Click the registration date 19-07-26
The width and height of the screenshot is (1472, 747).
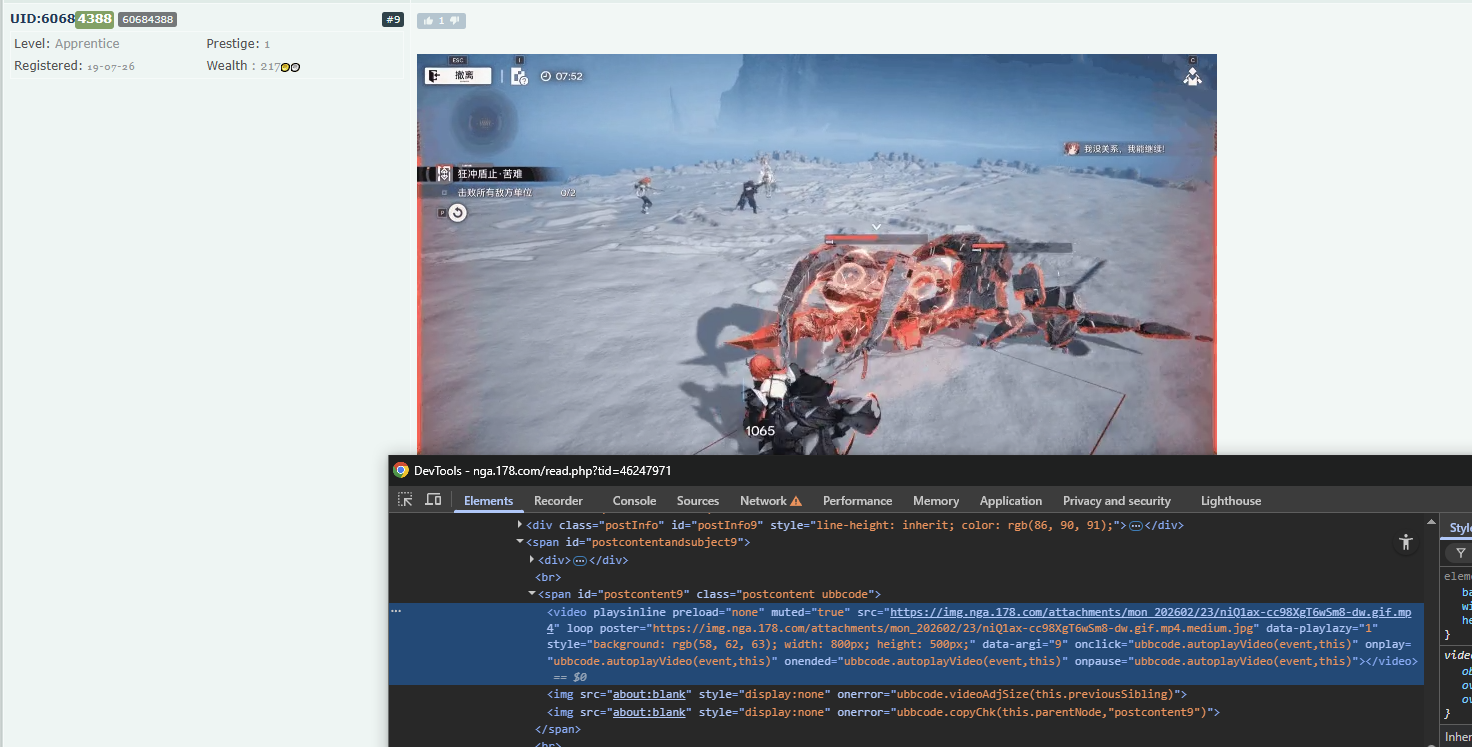111,66
